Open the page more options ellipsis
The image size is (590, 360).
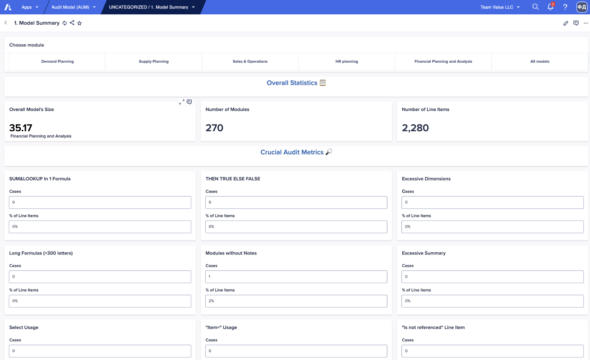(x=586, y=23)
